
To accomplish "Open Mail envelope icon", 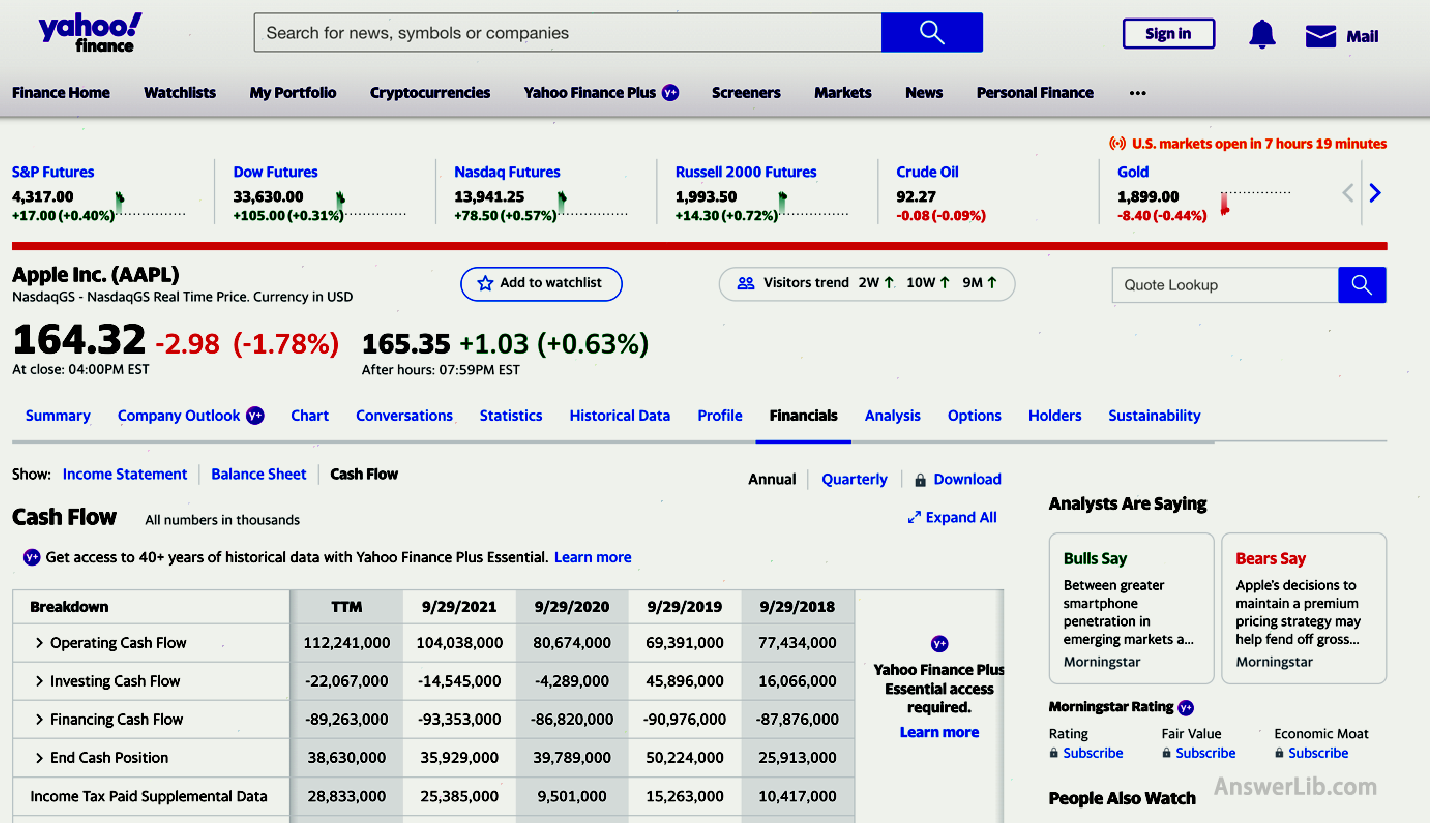I will click(1321, 36).
